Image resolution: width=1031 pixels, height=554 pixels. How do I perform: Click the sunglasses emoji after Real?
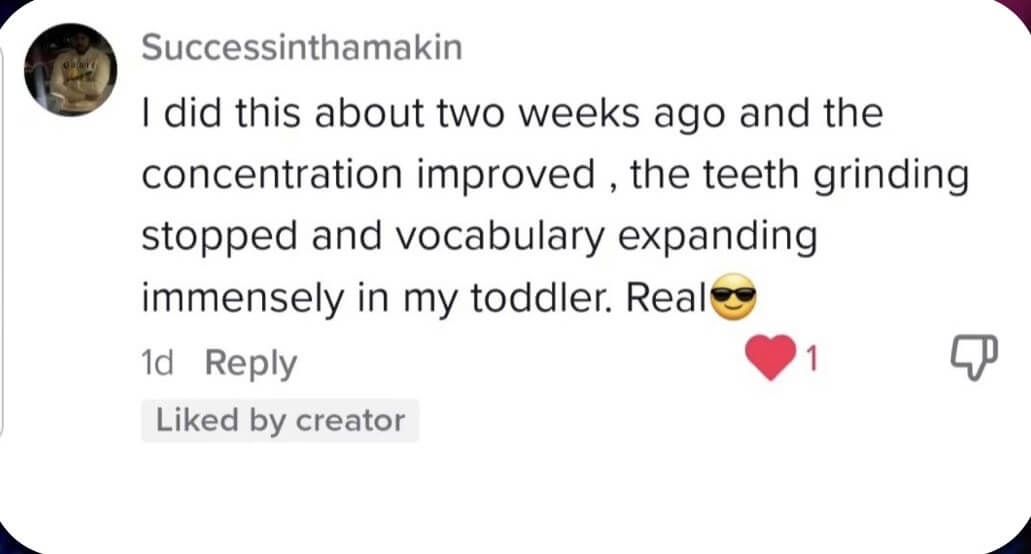[734, 298]
